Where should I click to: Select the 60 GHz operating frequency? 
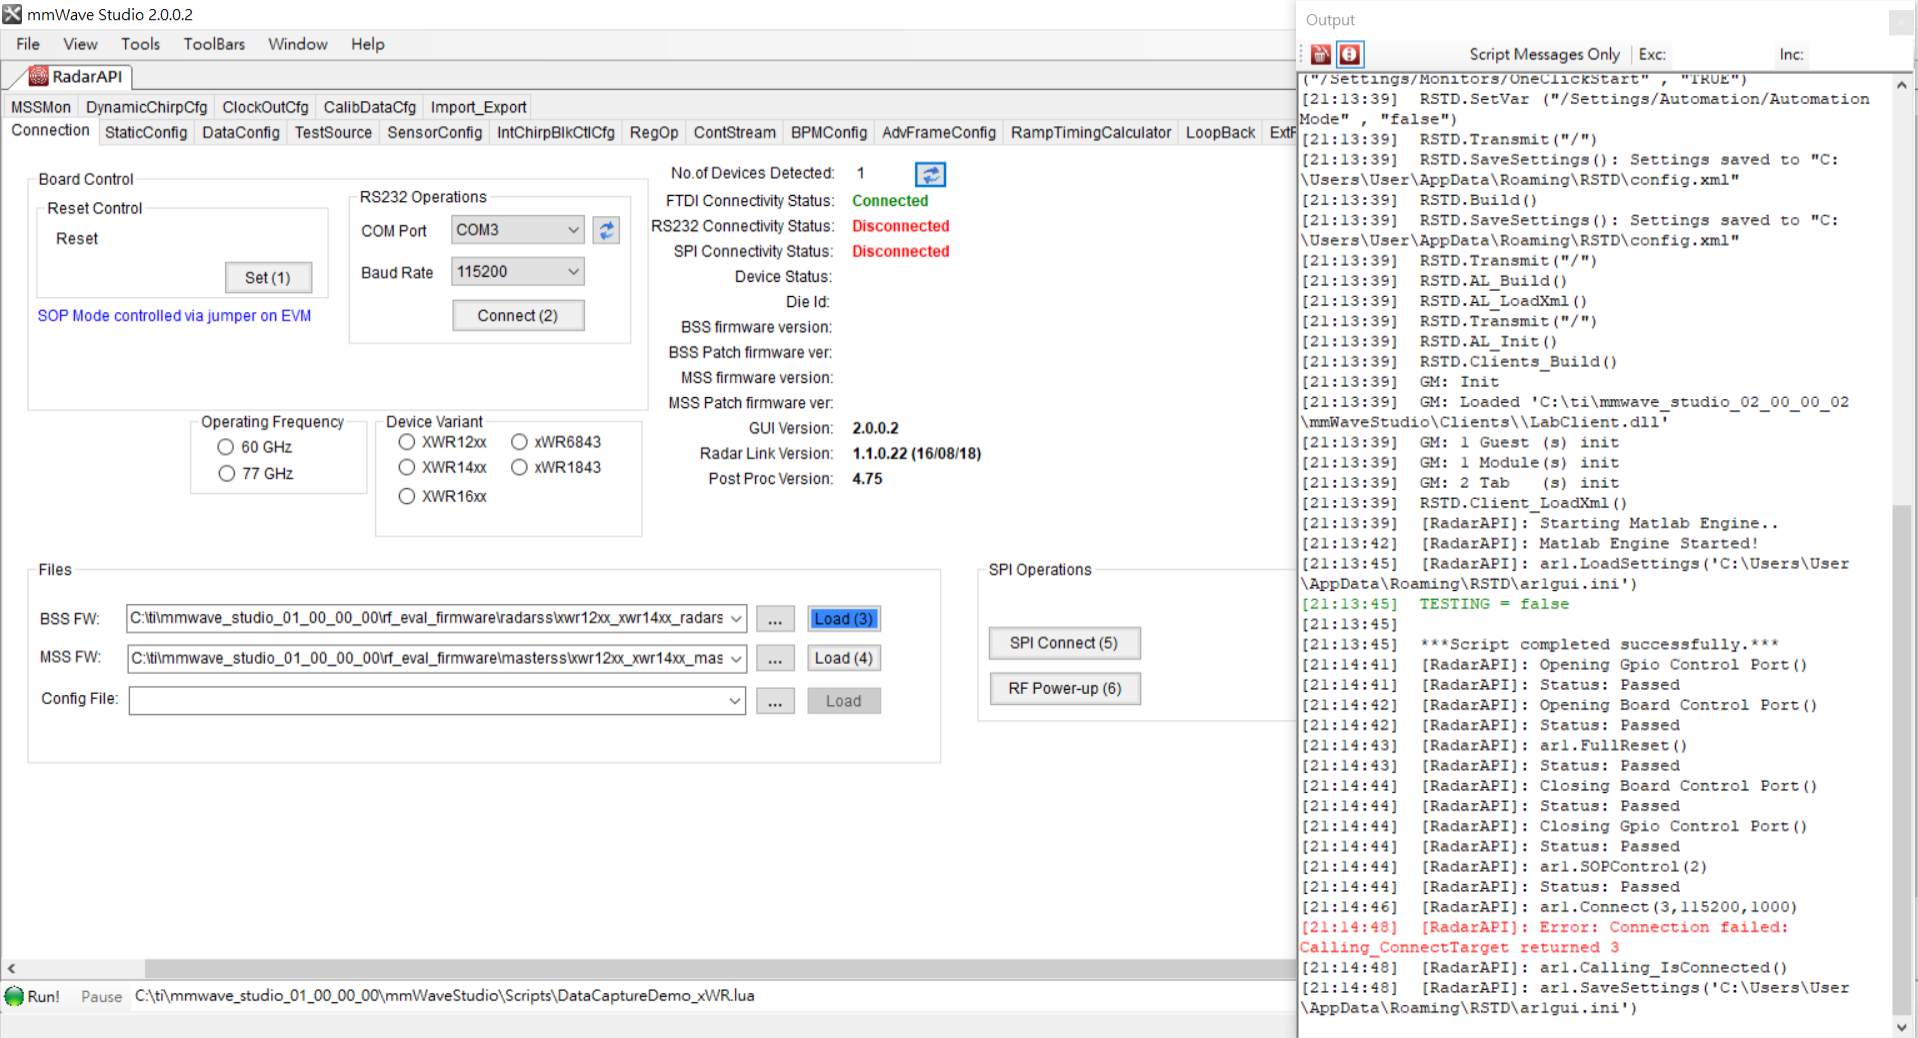tap(226, 447)
